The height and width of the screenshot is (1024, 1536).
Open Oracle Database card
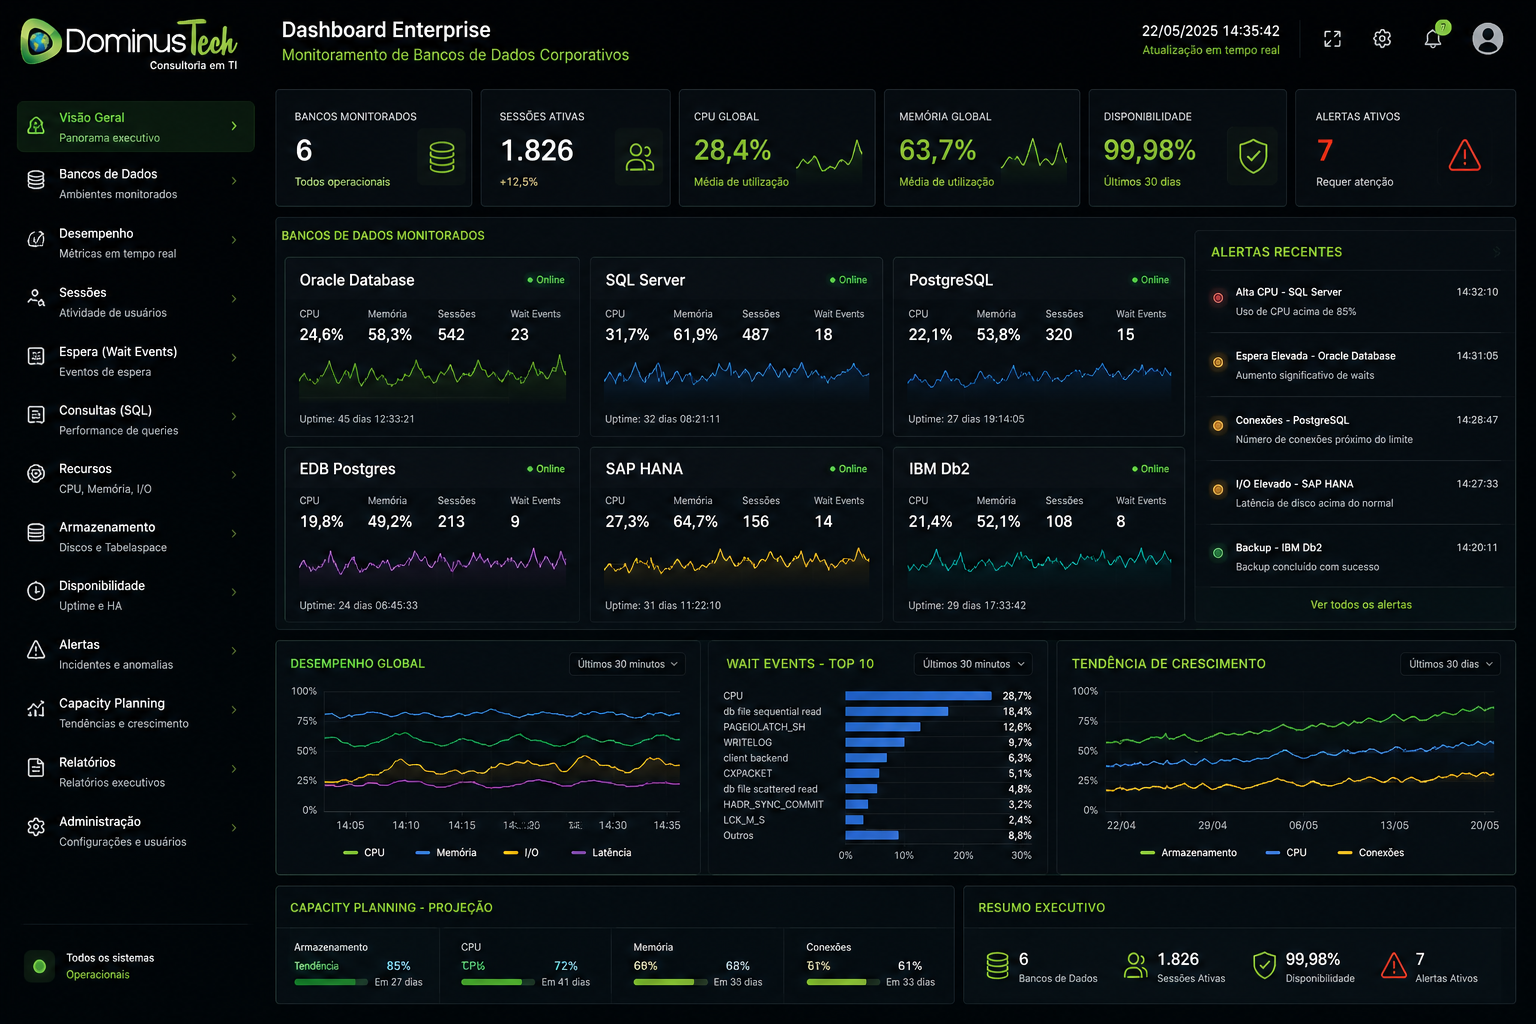click(432, 347)
